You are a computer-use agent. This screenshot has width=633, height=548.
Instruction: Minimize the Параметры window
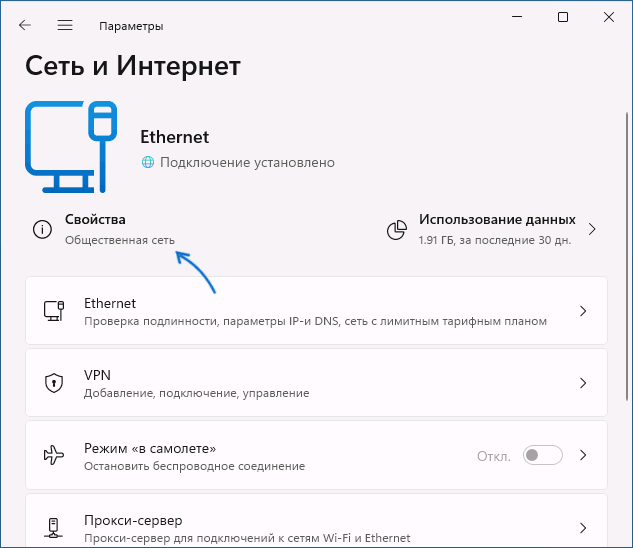[517, 17]
